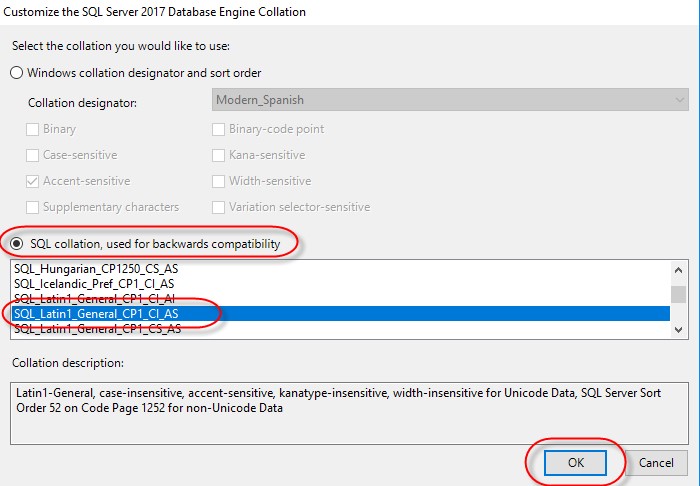Toggle the Binary-code point checkbox
The image size is (700, 486).
[219, 129]
